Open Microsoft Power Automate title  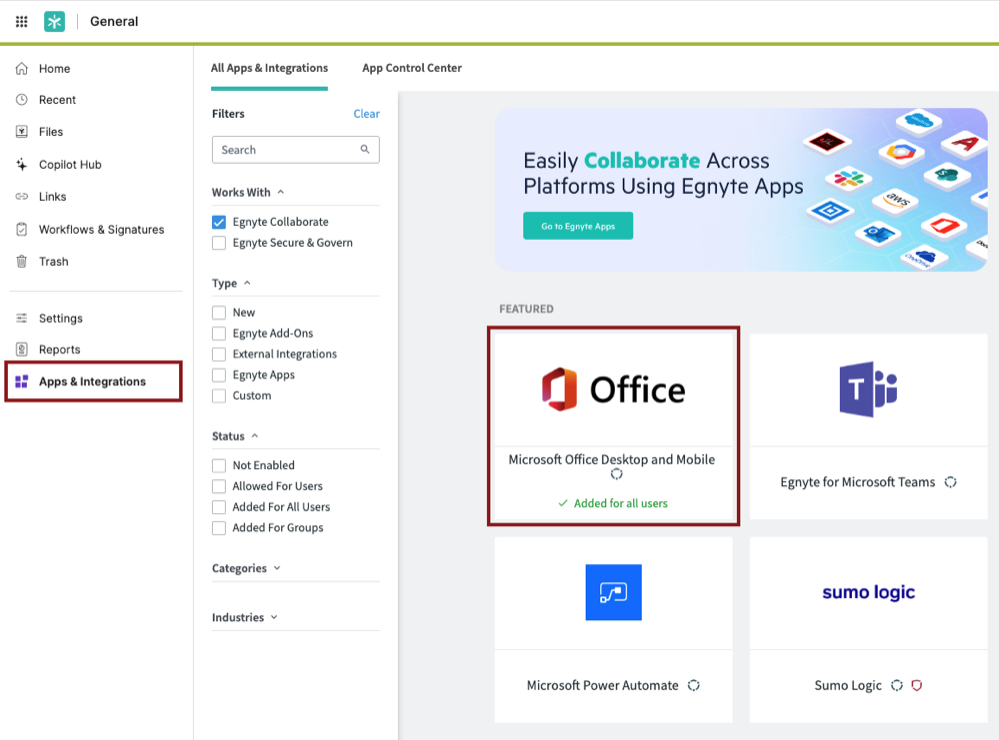(x=603, y=685)
